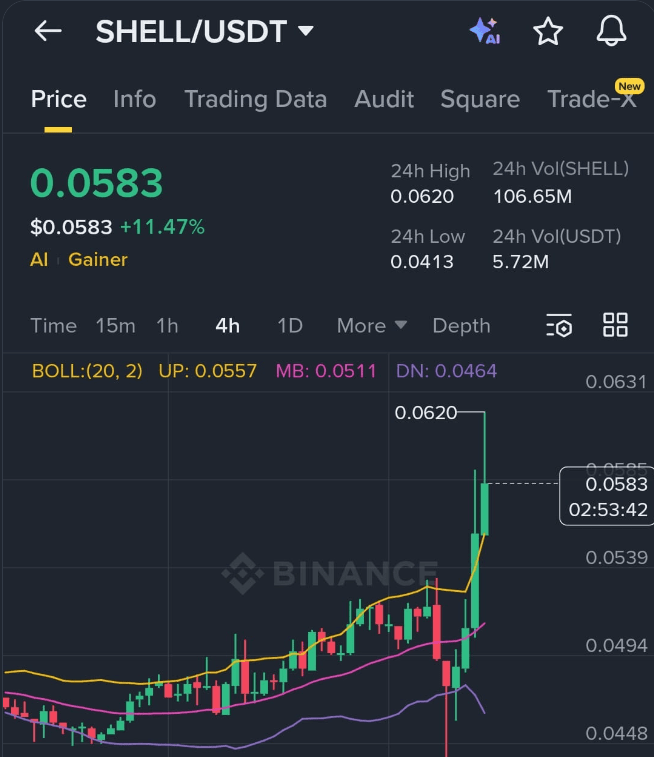Viewport: 654px width, 757px height.
Task: Tap the current price countdown box 02:53:42
Action: tap(607, 496)
